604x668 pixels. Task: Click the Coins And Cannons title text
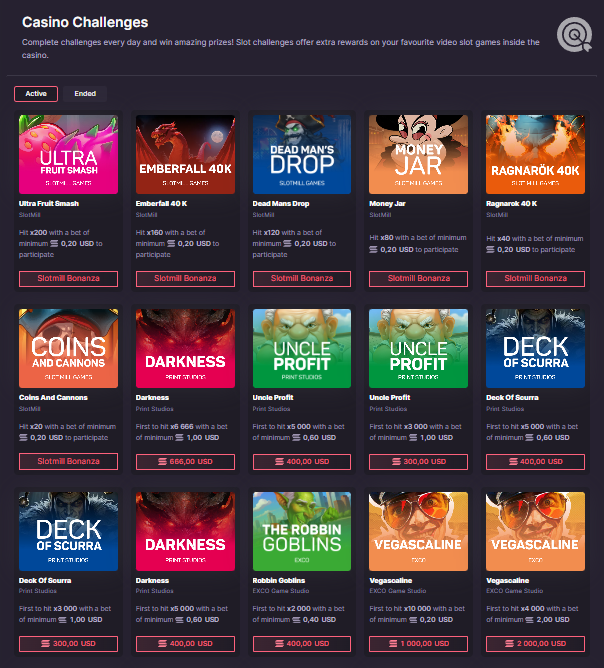53,397
